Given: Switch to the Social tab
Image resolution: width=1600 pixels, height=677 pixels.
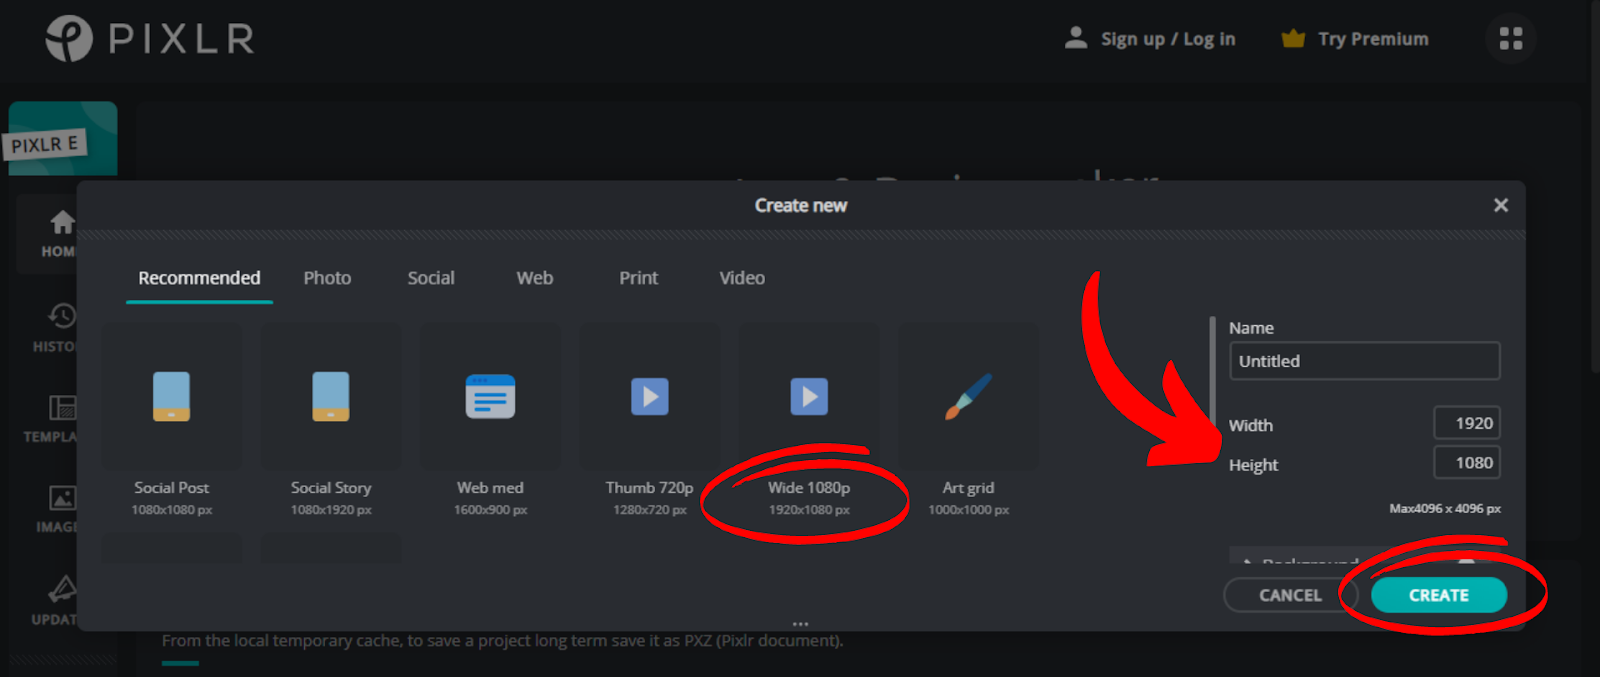Looking at the screenshot, I should [431, 278].
